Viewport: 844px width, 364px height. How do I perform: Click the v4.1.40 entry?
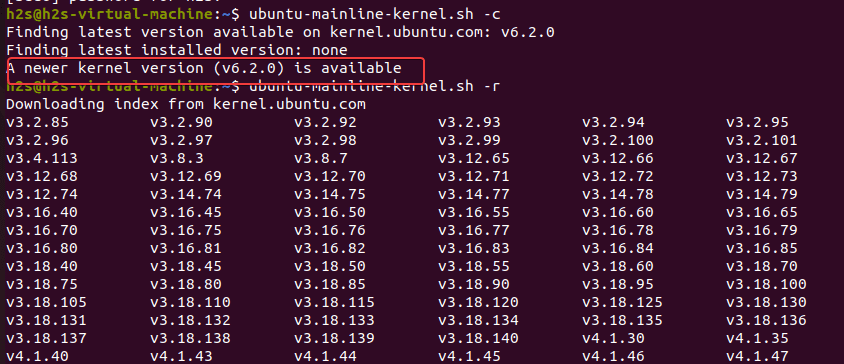[x=38, y=356]
